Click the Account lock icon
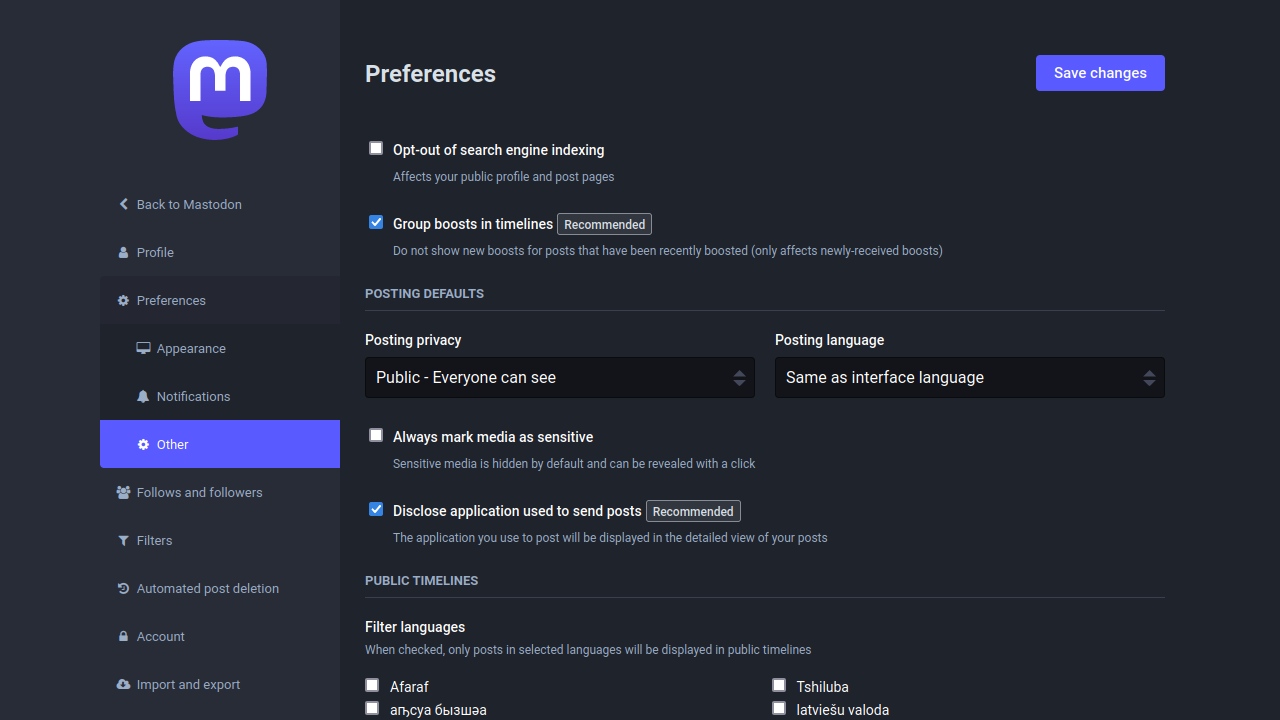 [x=122, y=636]
